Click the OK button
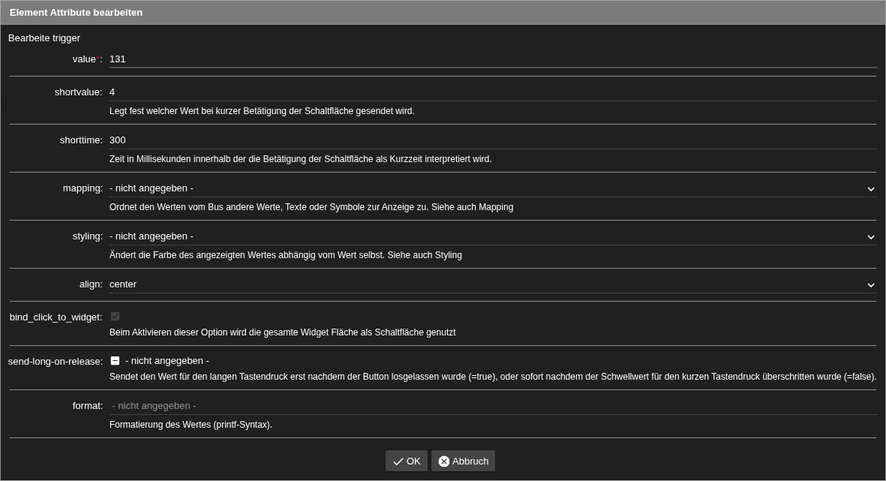Viewport: 886px width, 481px height. [406, 461]
